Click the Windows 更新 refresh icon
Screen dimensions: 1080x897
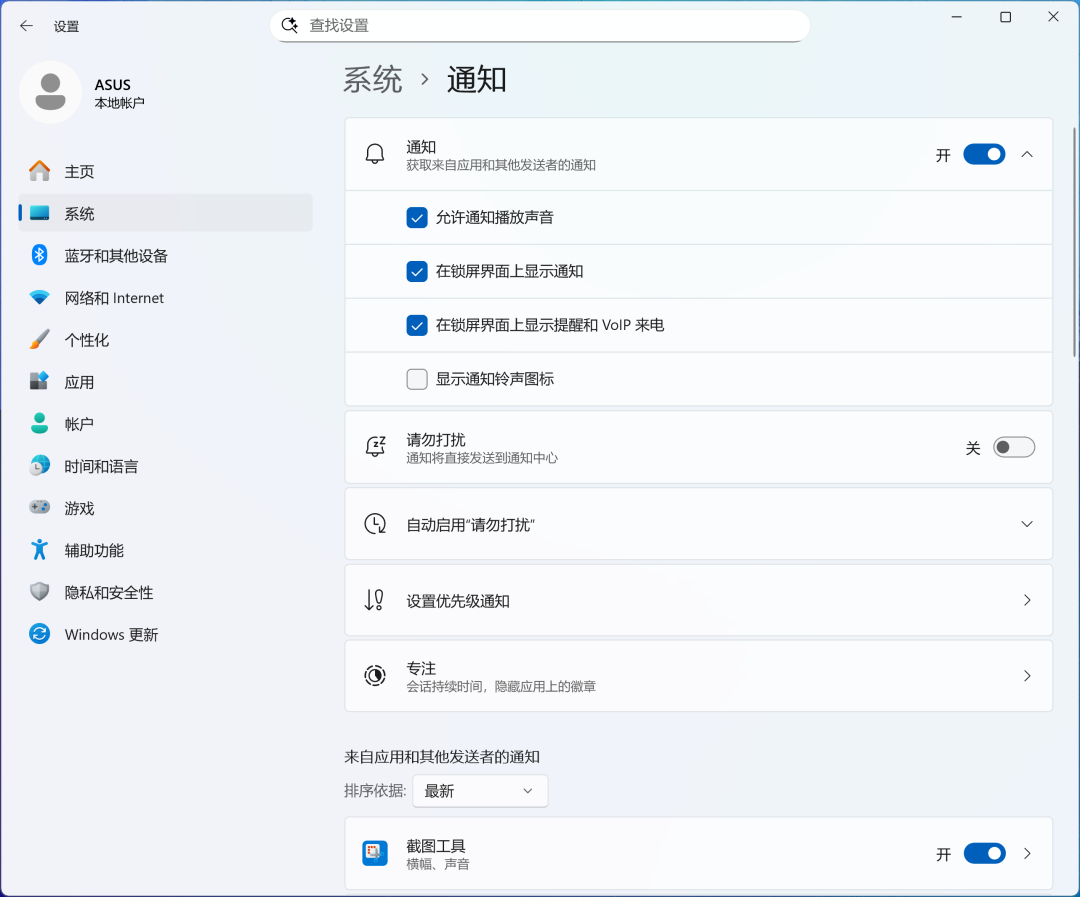pyautogui.click(x=39, y=634)
